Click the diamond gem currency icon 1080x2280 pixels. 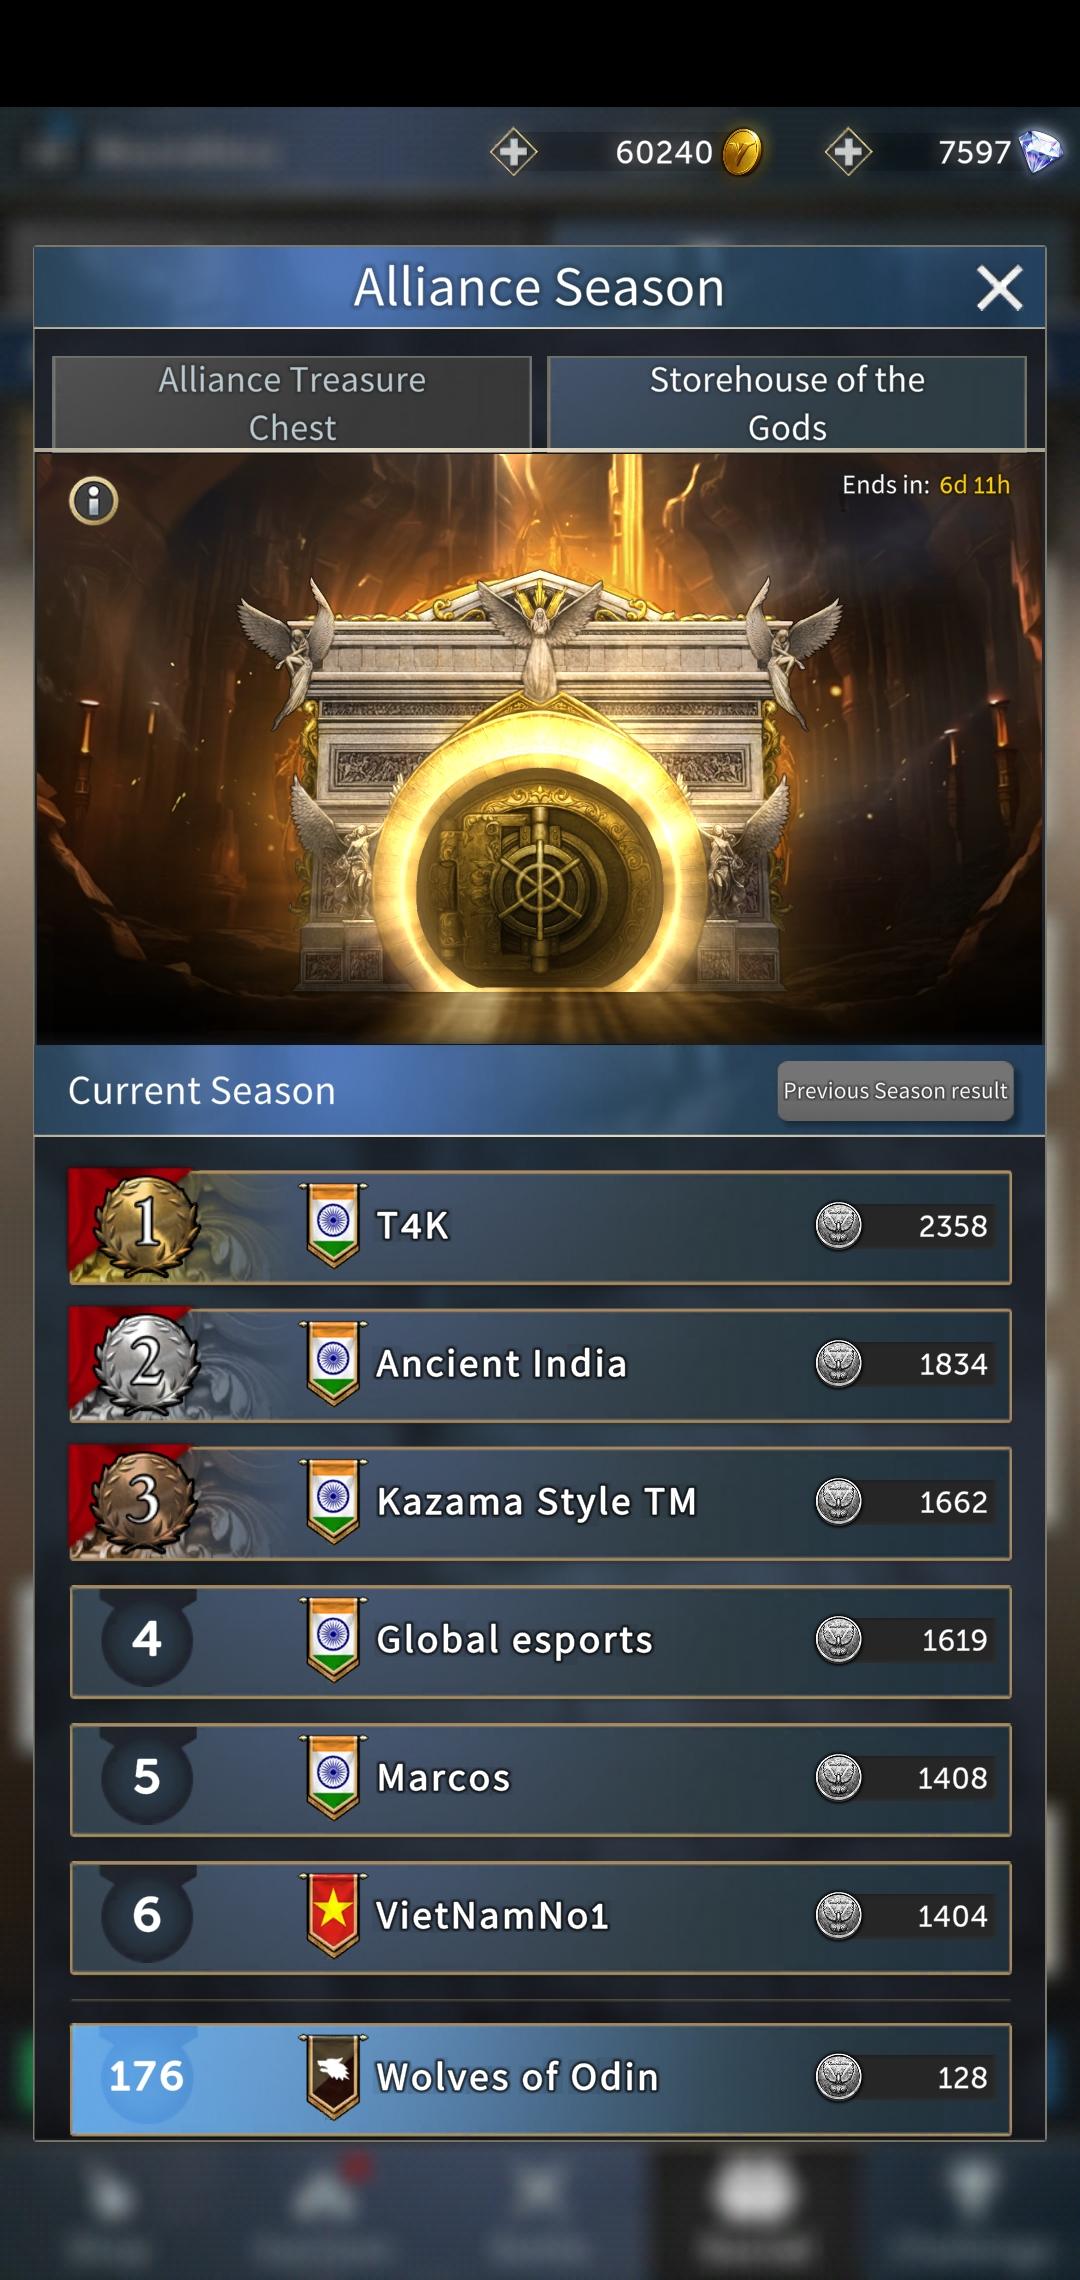pos(1040,152)
